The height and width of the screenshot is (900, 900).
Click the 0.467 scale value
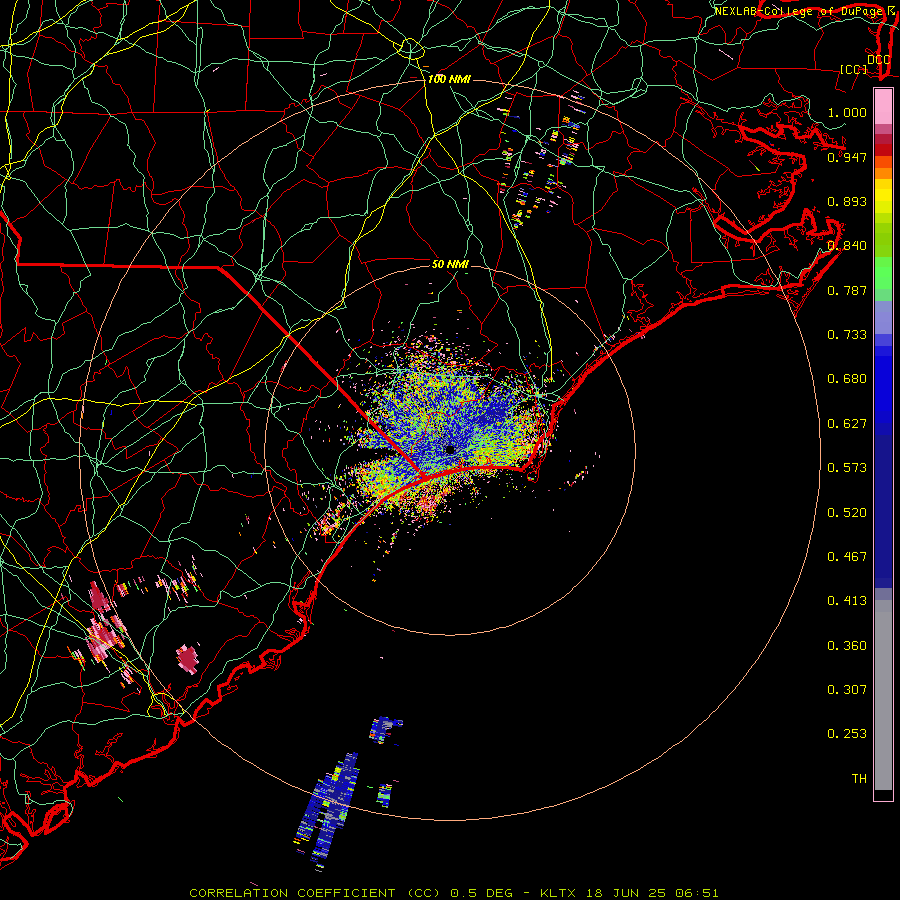click(x=847, y=557)
